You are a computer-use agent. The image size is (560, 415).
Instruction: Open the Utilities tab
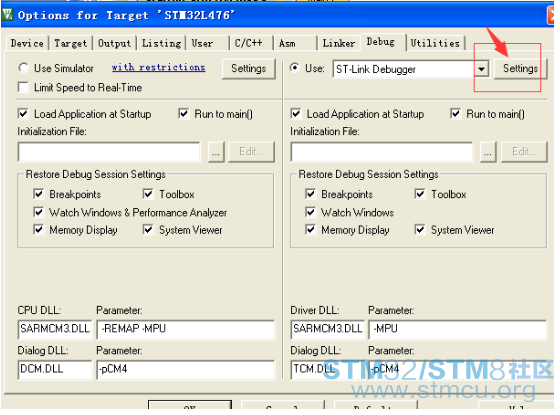tap(435, 43)
